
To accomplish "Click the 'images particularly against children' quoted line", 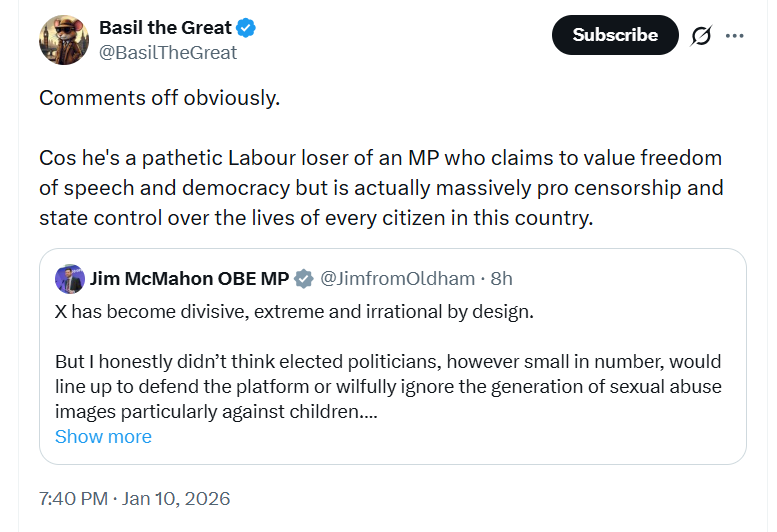I will coord(215,412).
